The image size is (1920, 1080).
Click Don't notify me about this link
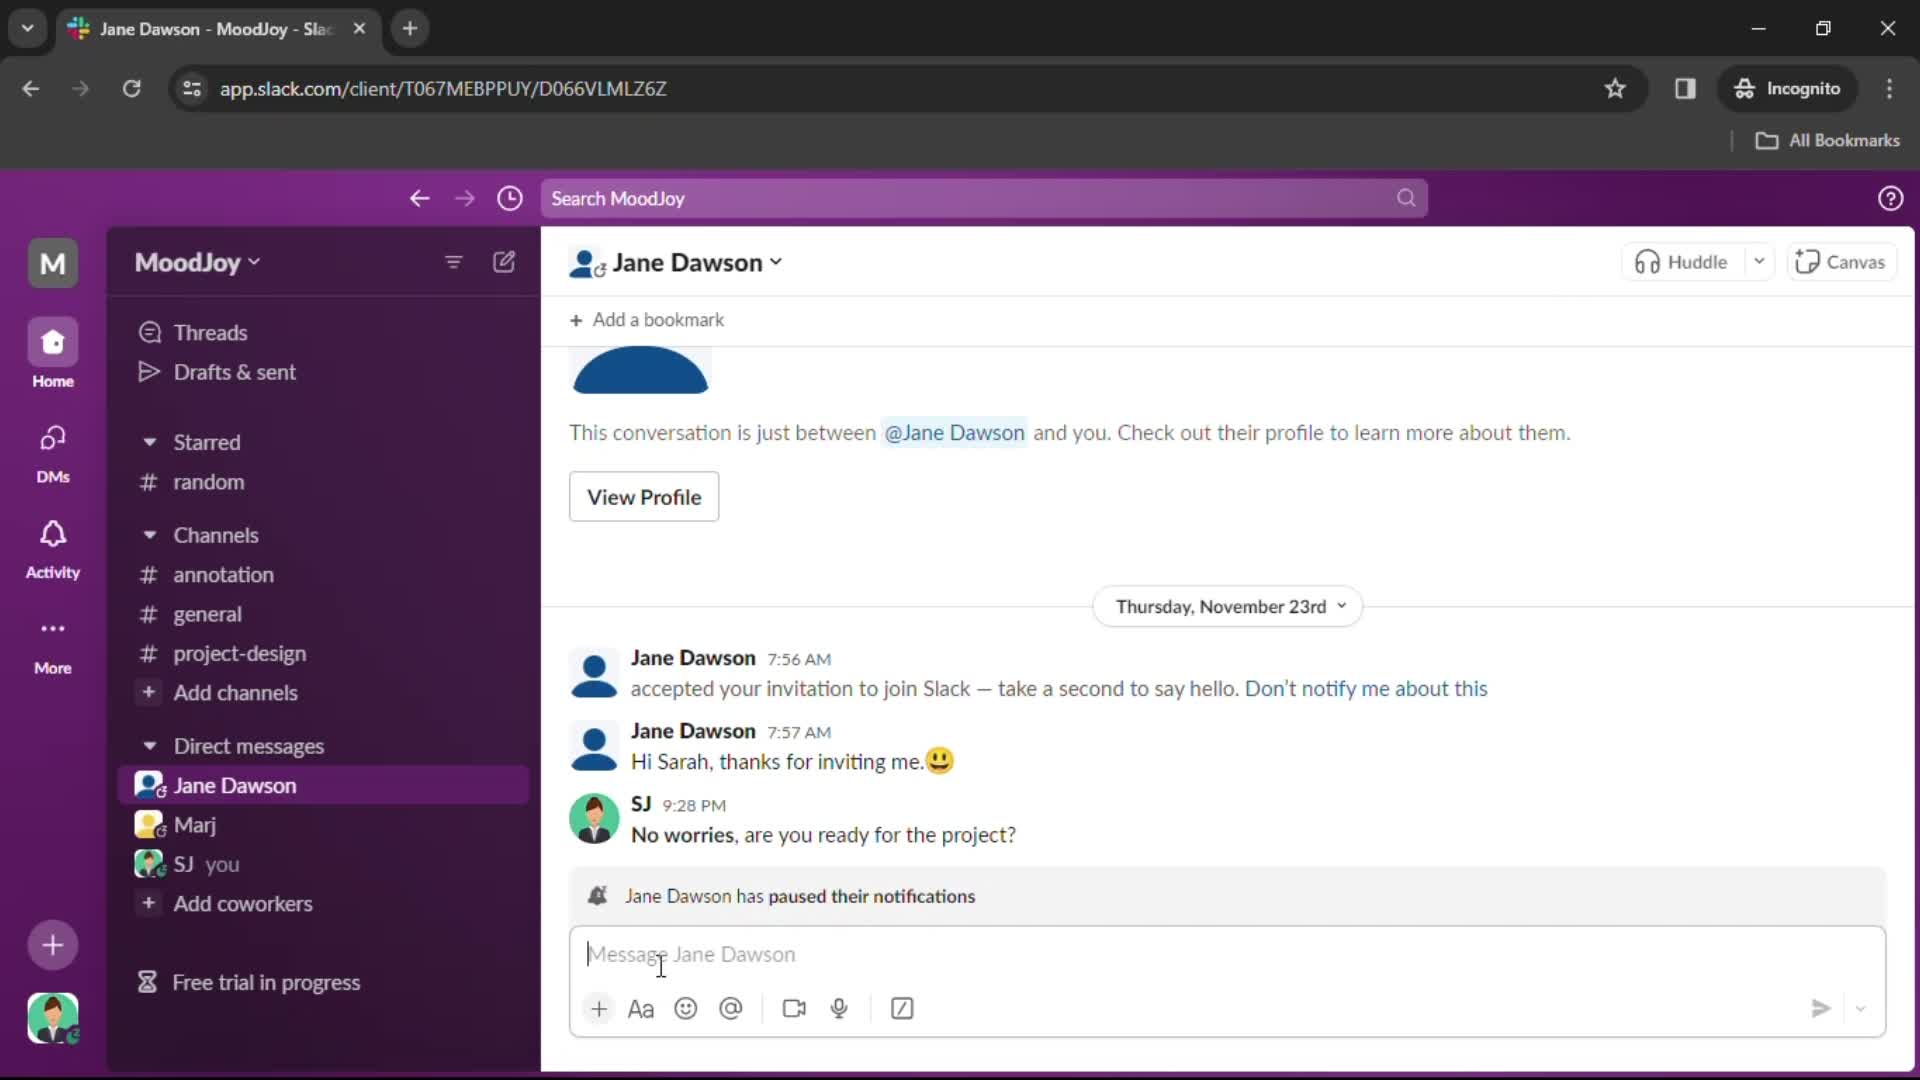(x=1366, y=689)
